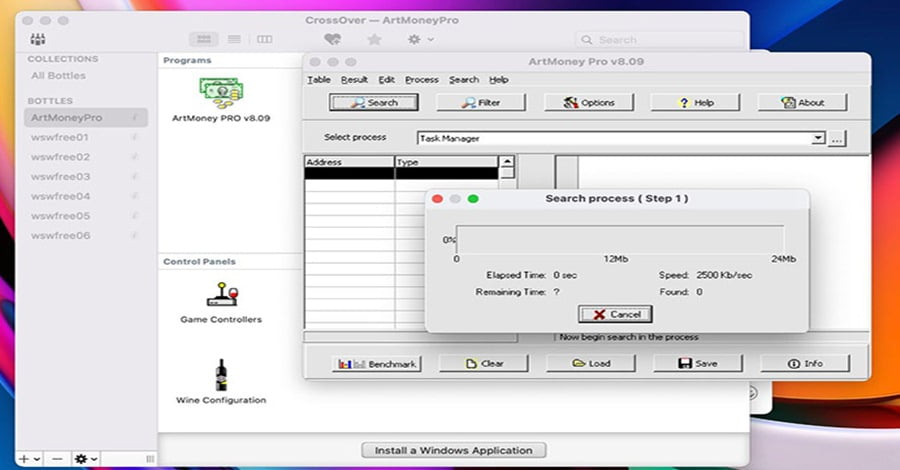
Task: Open Wine Configuration control panel
Action: coord(221,375)
